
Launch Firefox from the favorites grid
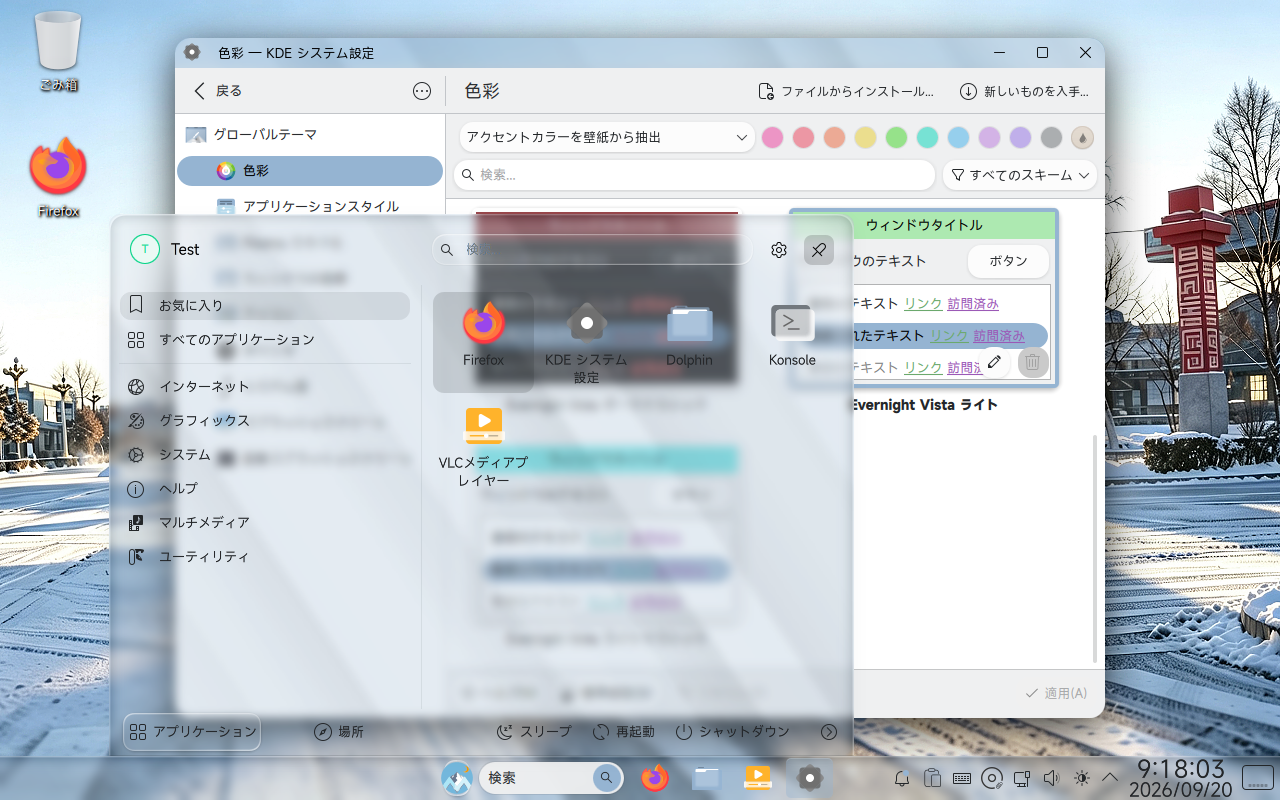483,341
